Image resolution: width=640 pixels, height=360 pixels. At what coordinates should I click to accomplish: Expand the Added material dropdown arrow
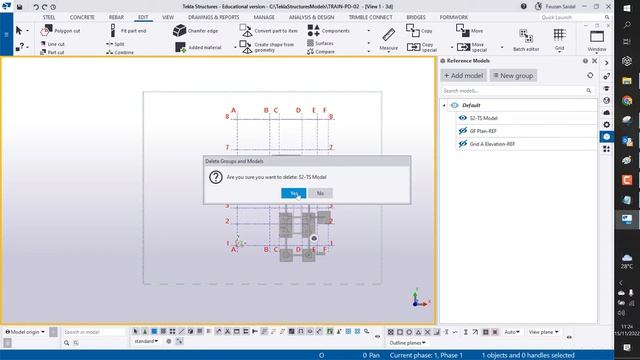point(235,47)
